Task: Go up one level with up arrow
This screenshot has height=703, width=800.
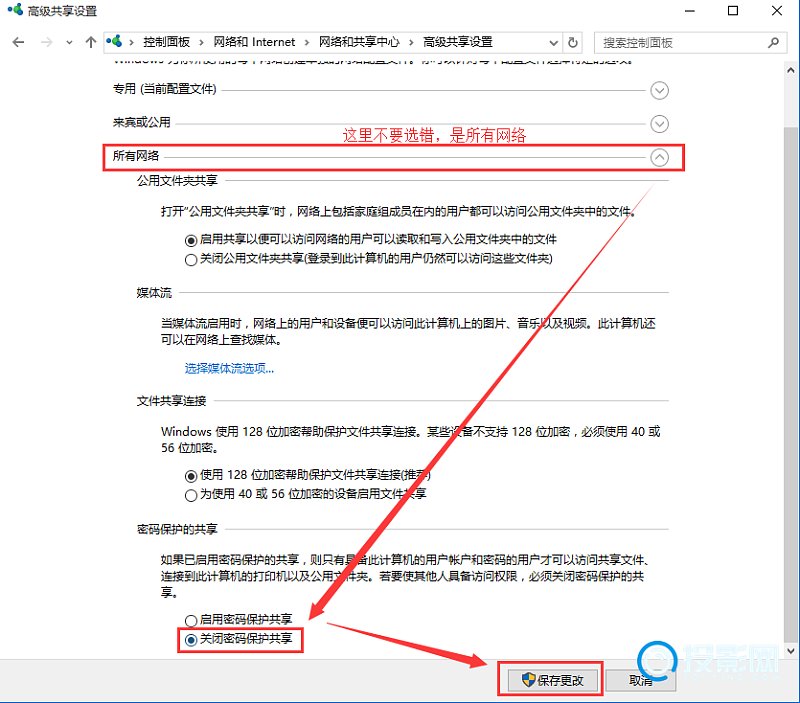Action: click(x=91, y=42)
